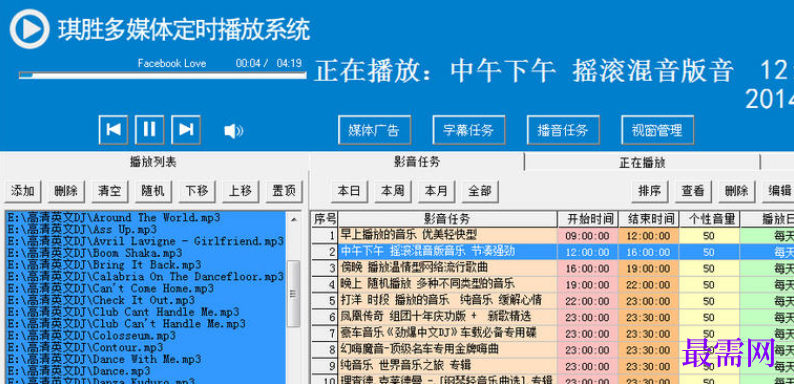Open the 媒体广告 panel
Screen dimensions: 794x384
point(374,130)
